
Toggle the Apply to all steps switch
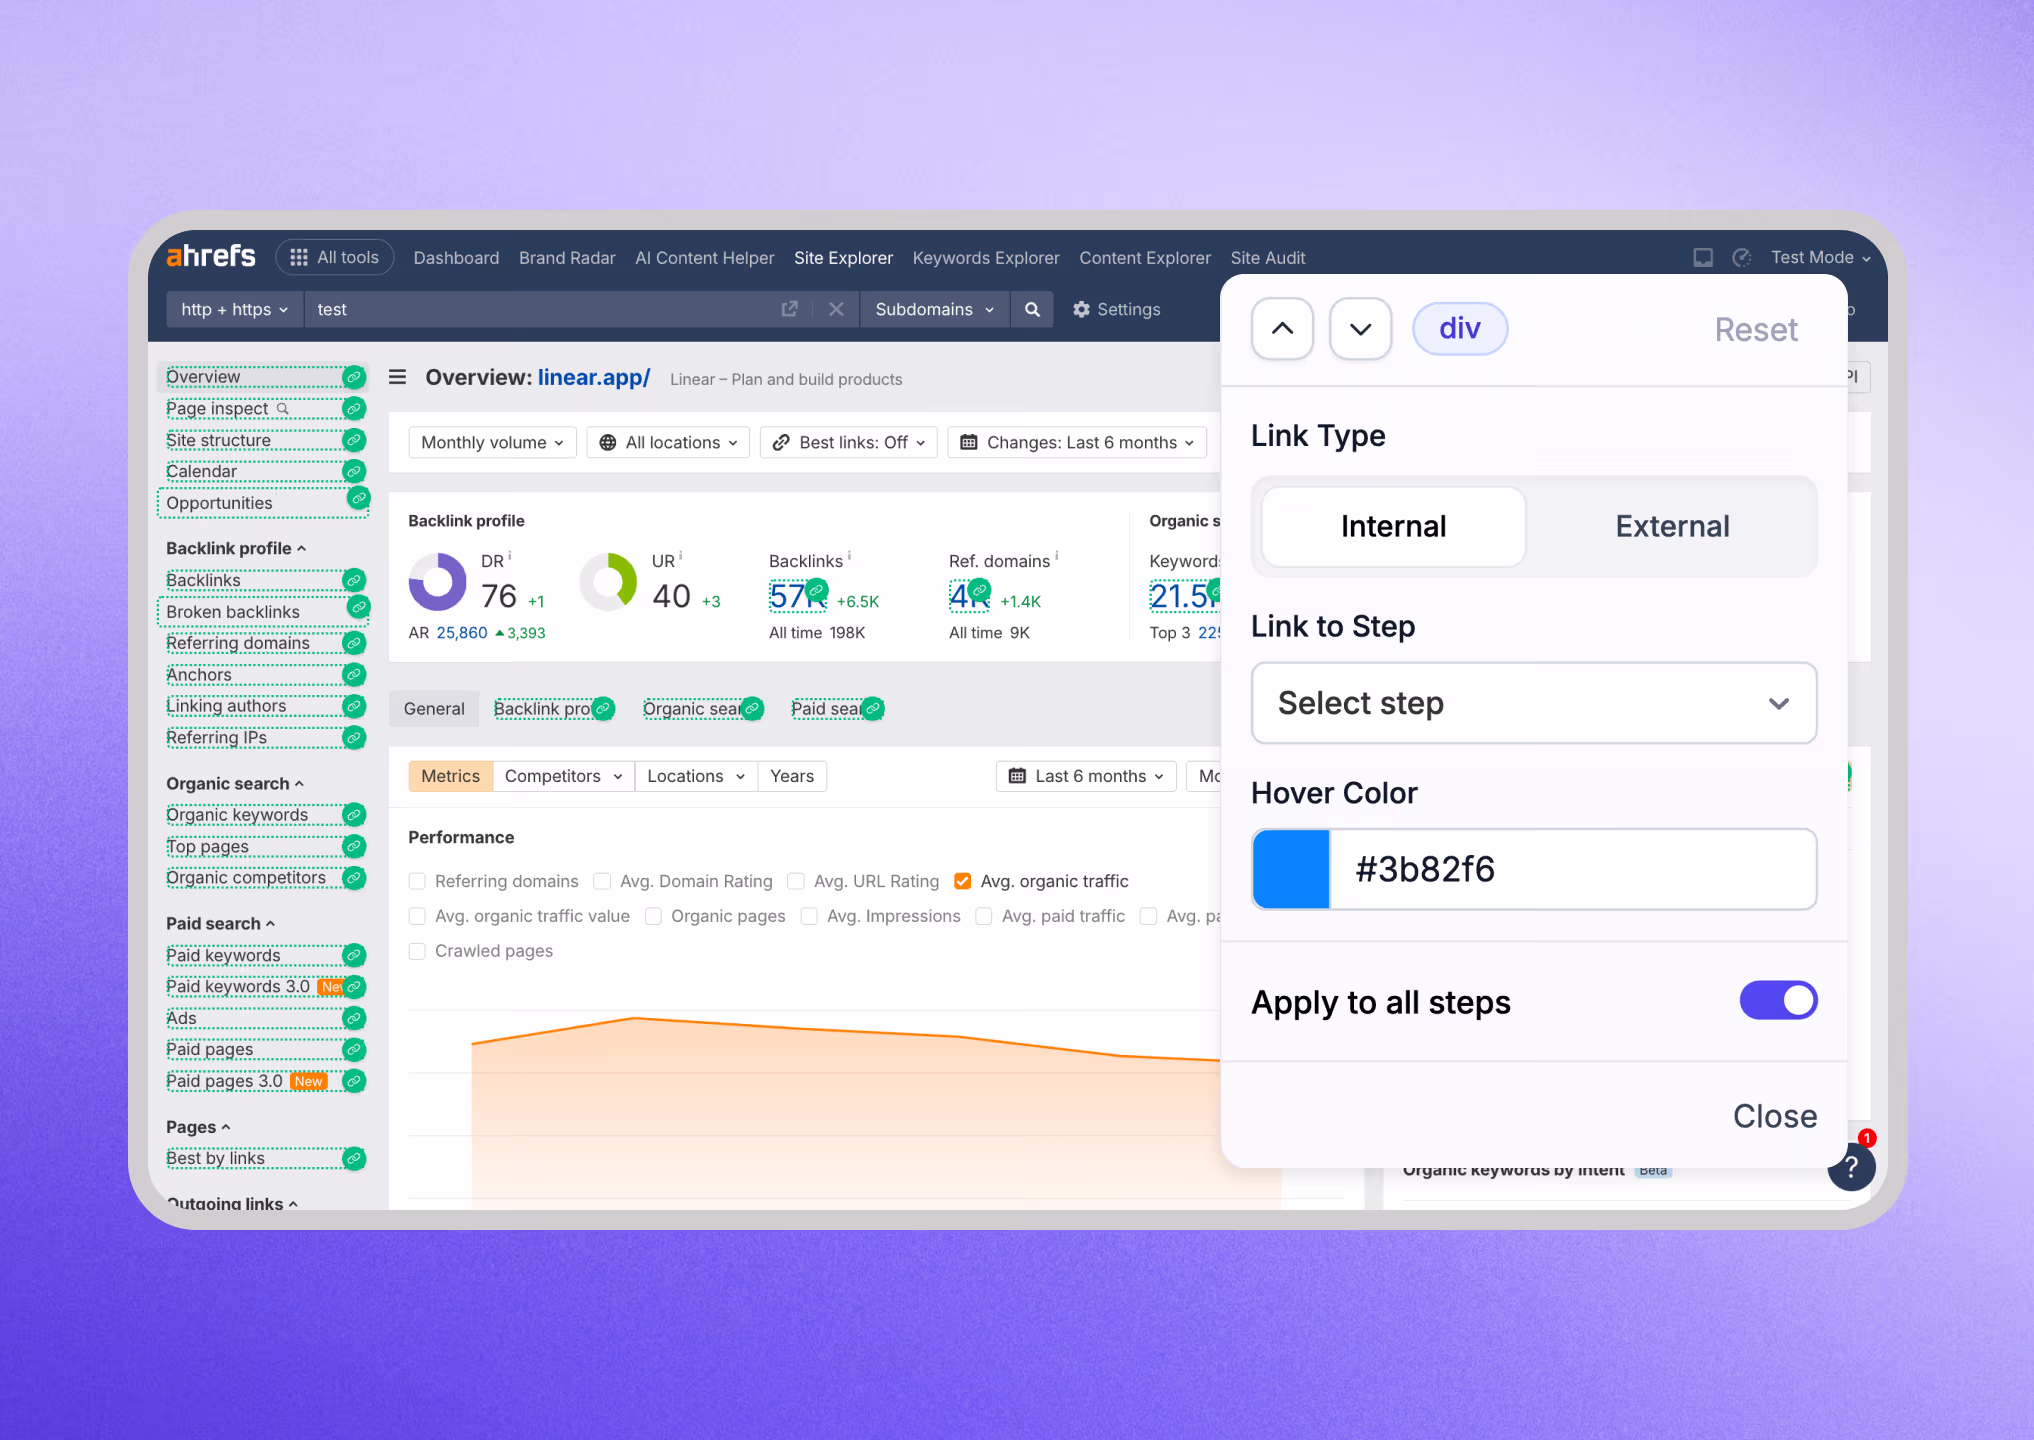[1778, 1001]
